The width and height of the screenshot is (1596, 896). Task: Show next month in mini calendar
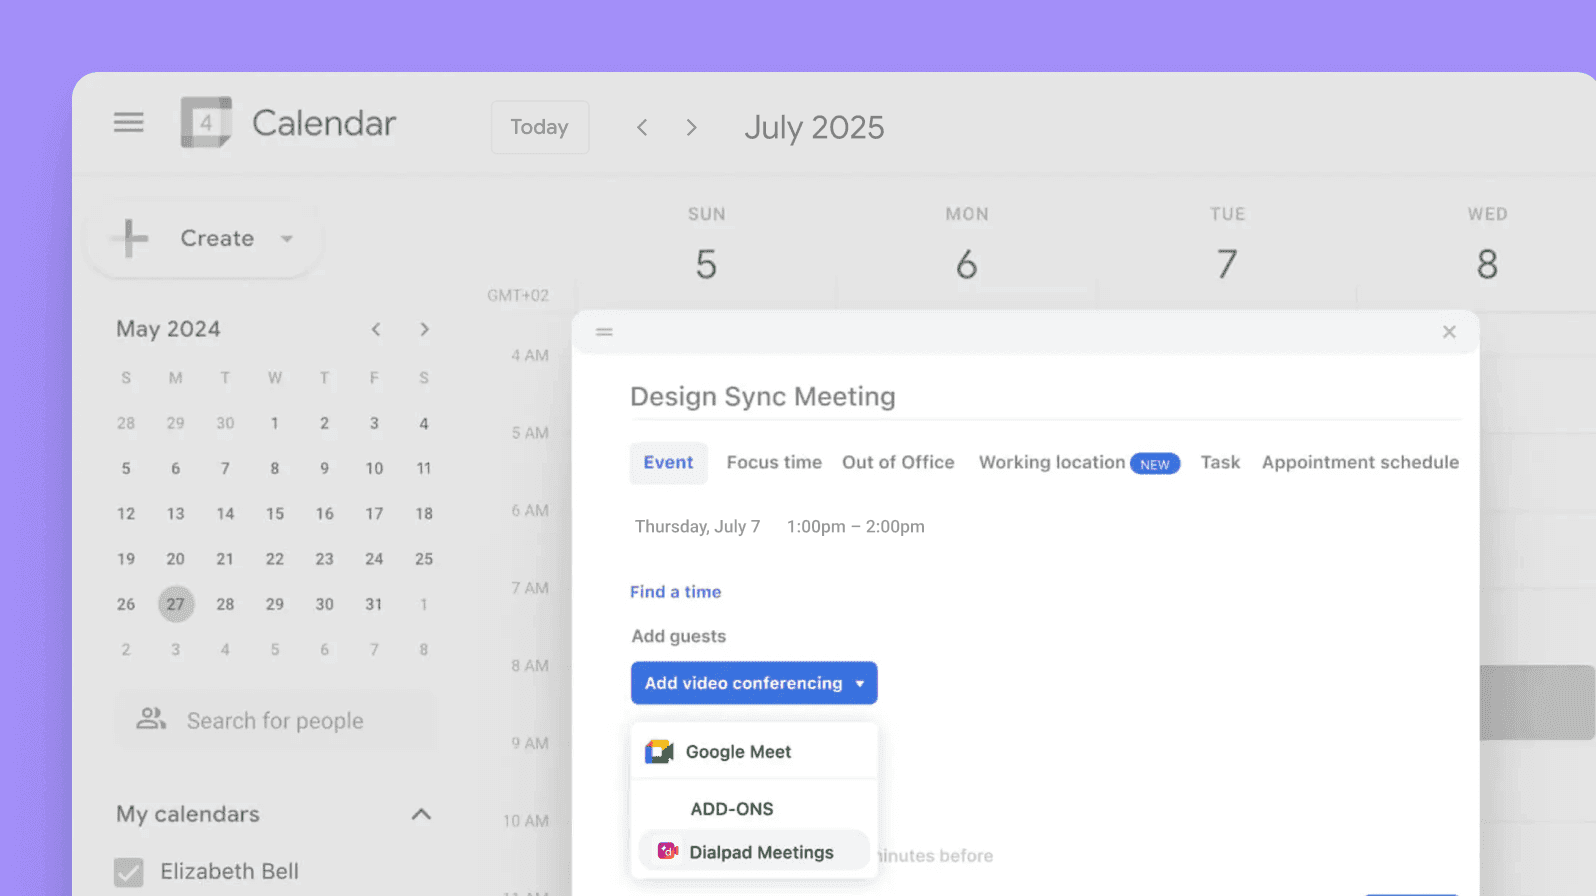pyautogui.click(x=424, y=329)
